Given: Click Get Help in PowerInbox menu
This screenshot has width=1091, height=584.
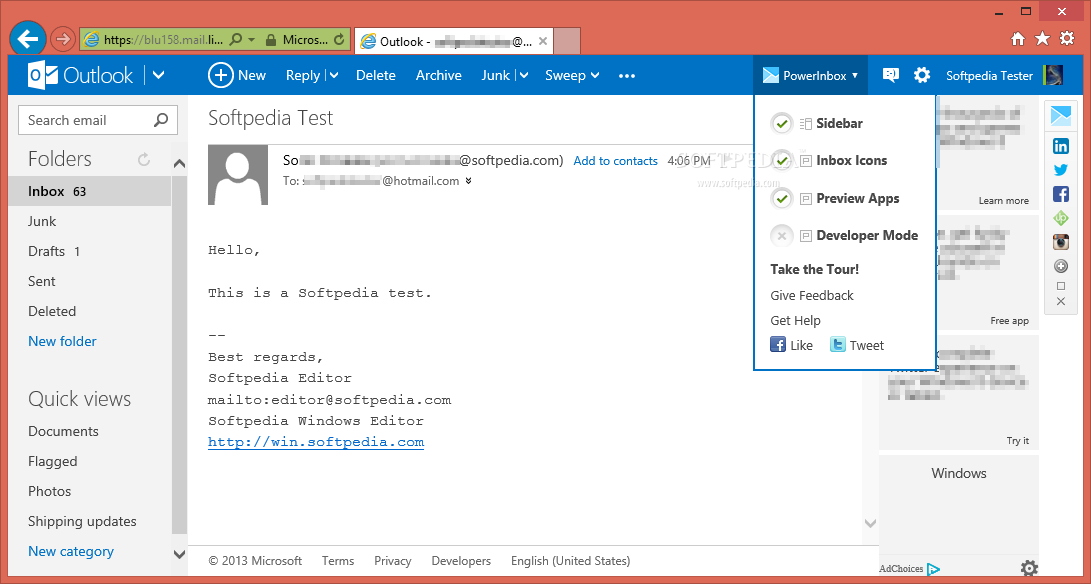Looking at the screenshot, I should [x=795, y=320].
